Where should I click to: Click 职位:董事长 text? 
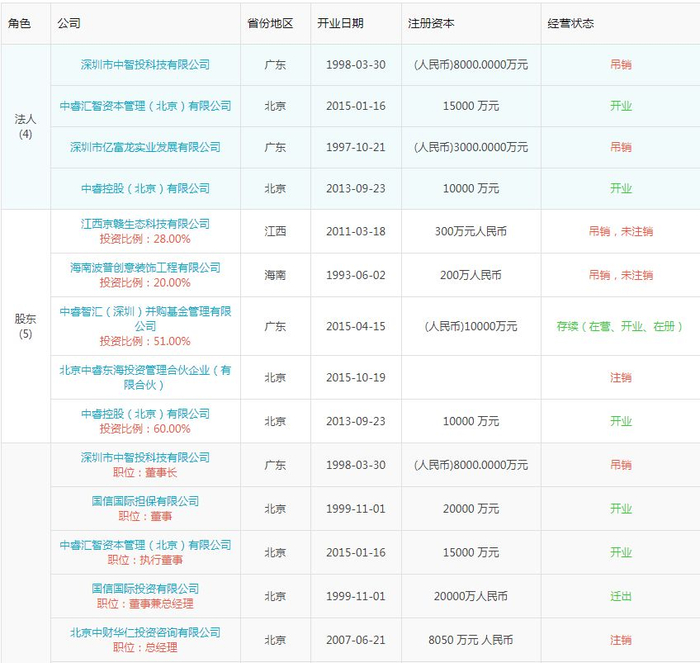(145, 472)
